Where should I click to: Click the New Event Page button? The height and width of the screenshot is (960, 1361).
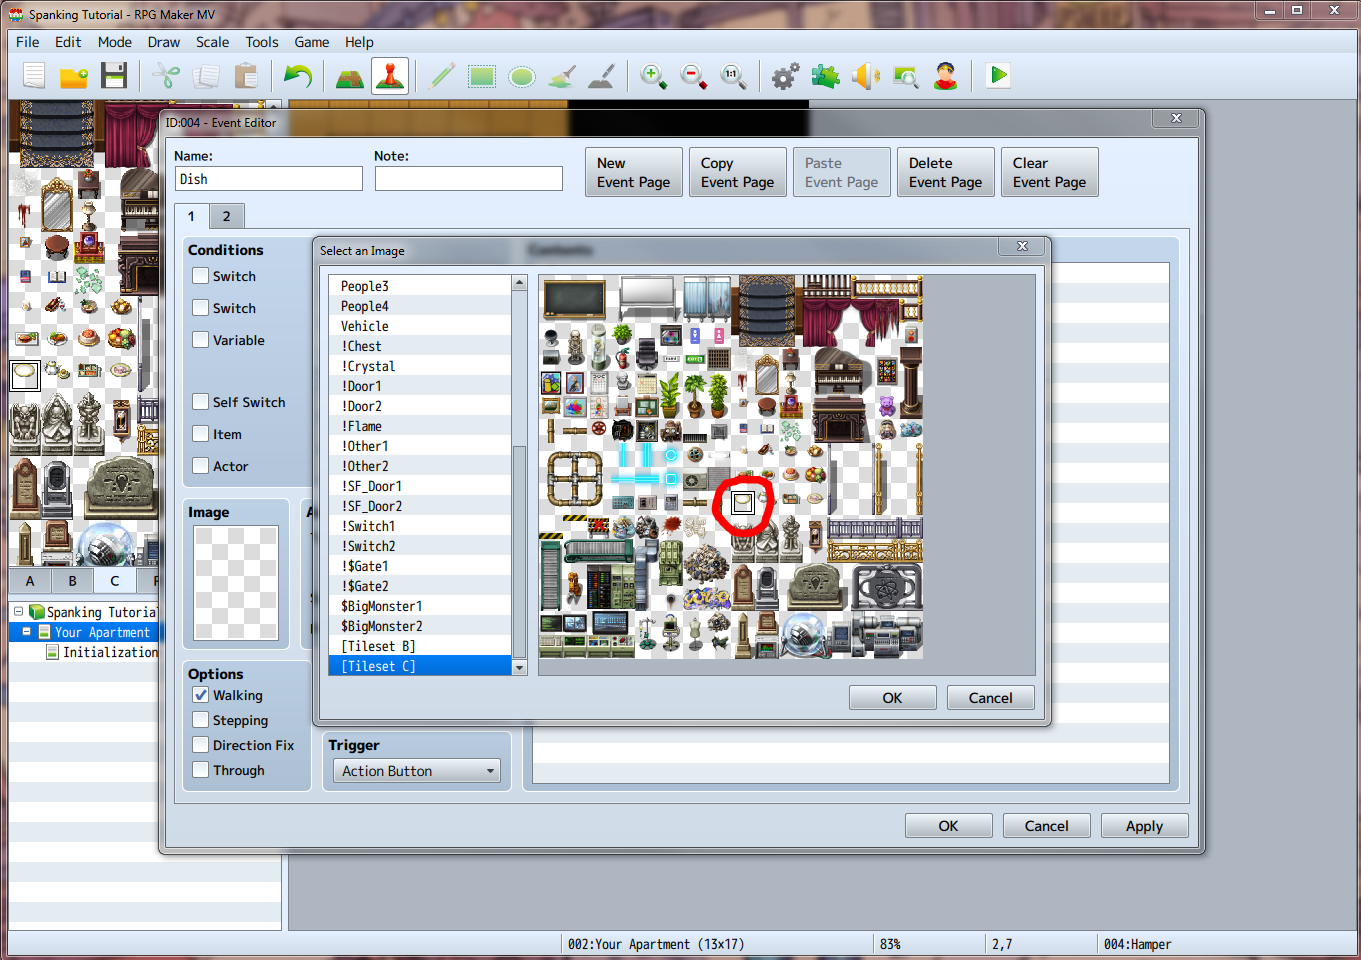click(x=634, y=172)
